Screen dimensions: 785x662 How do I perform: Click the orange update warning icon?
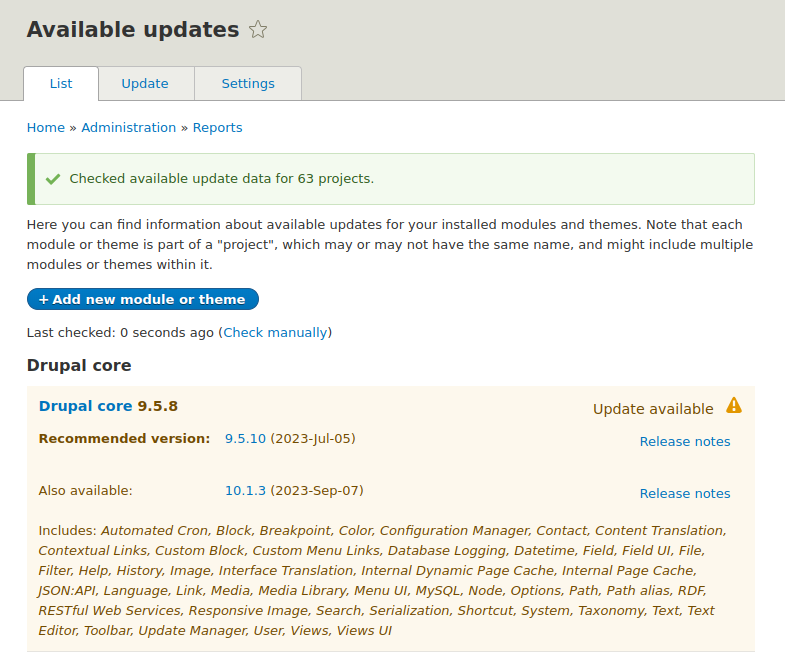[734, 405]
